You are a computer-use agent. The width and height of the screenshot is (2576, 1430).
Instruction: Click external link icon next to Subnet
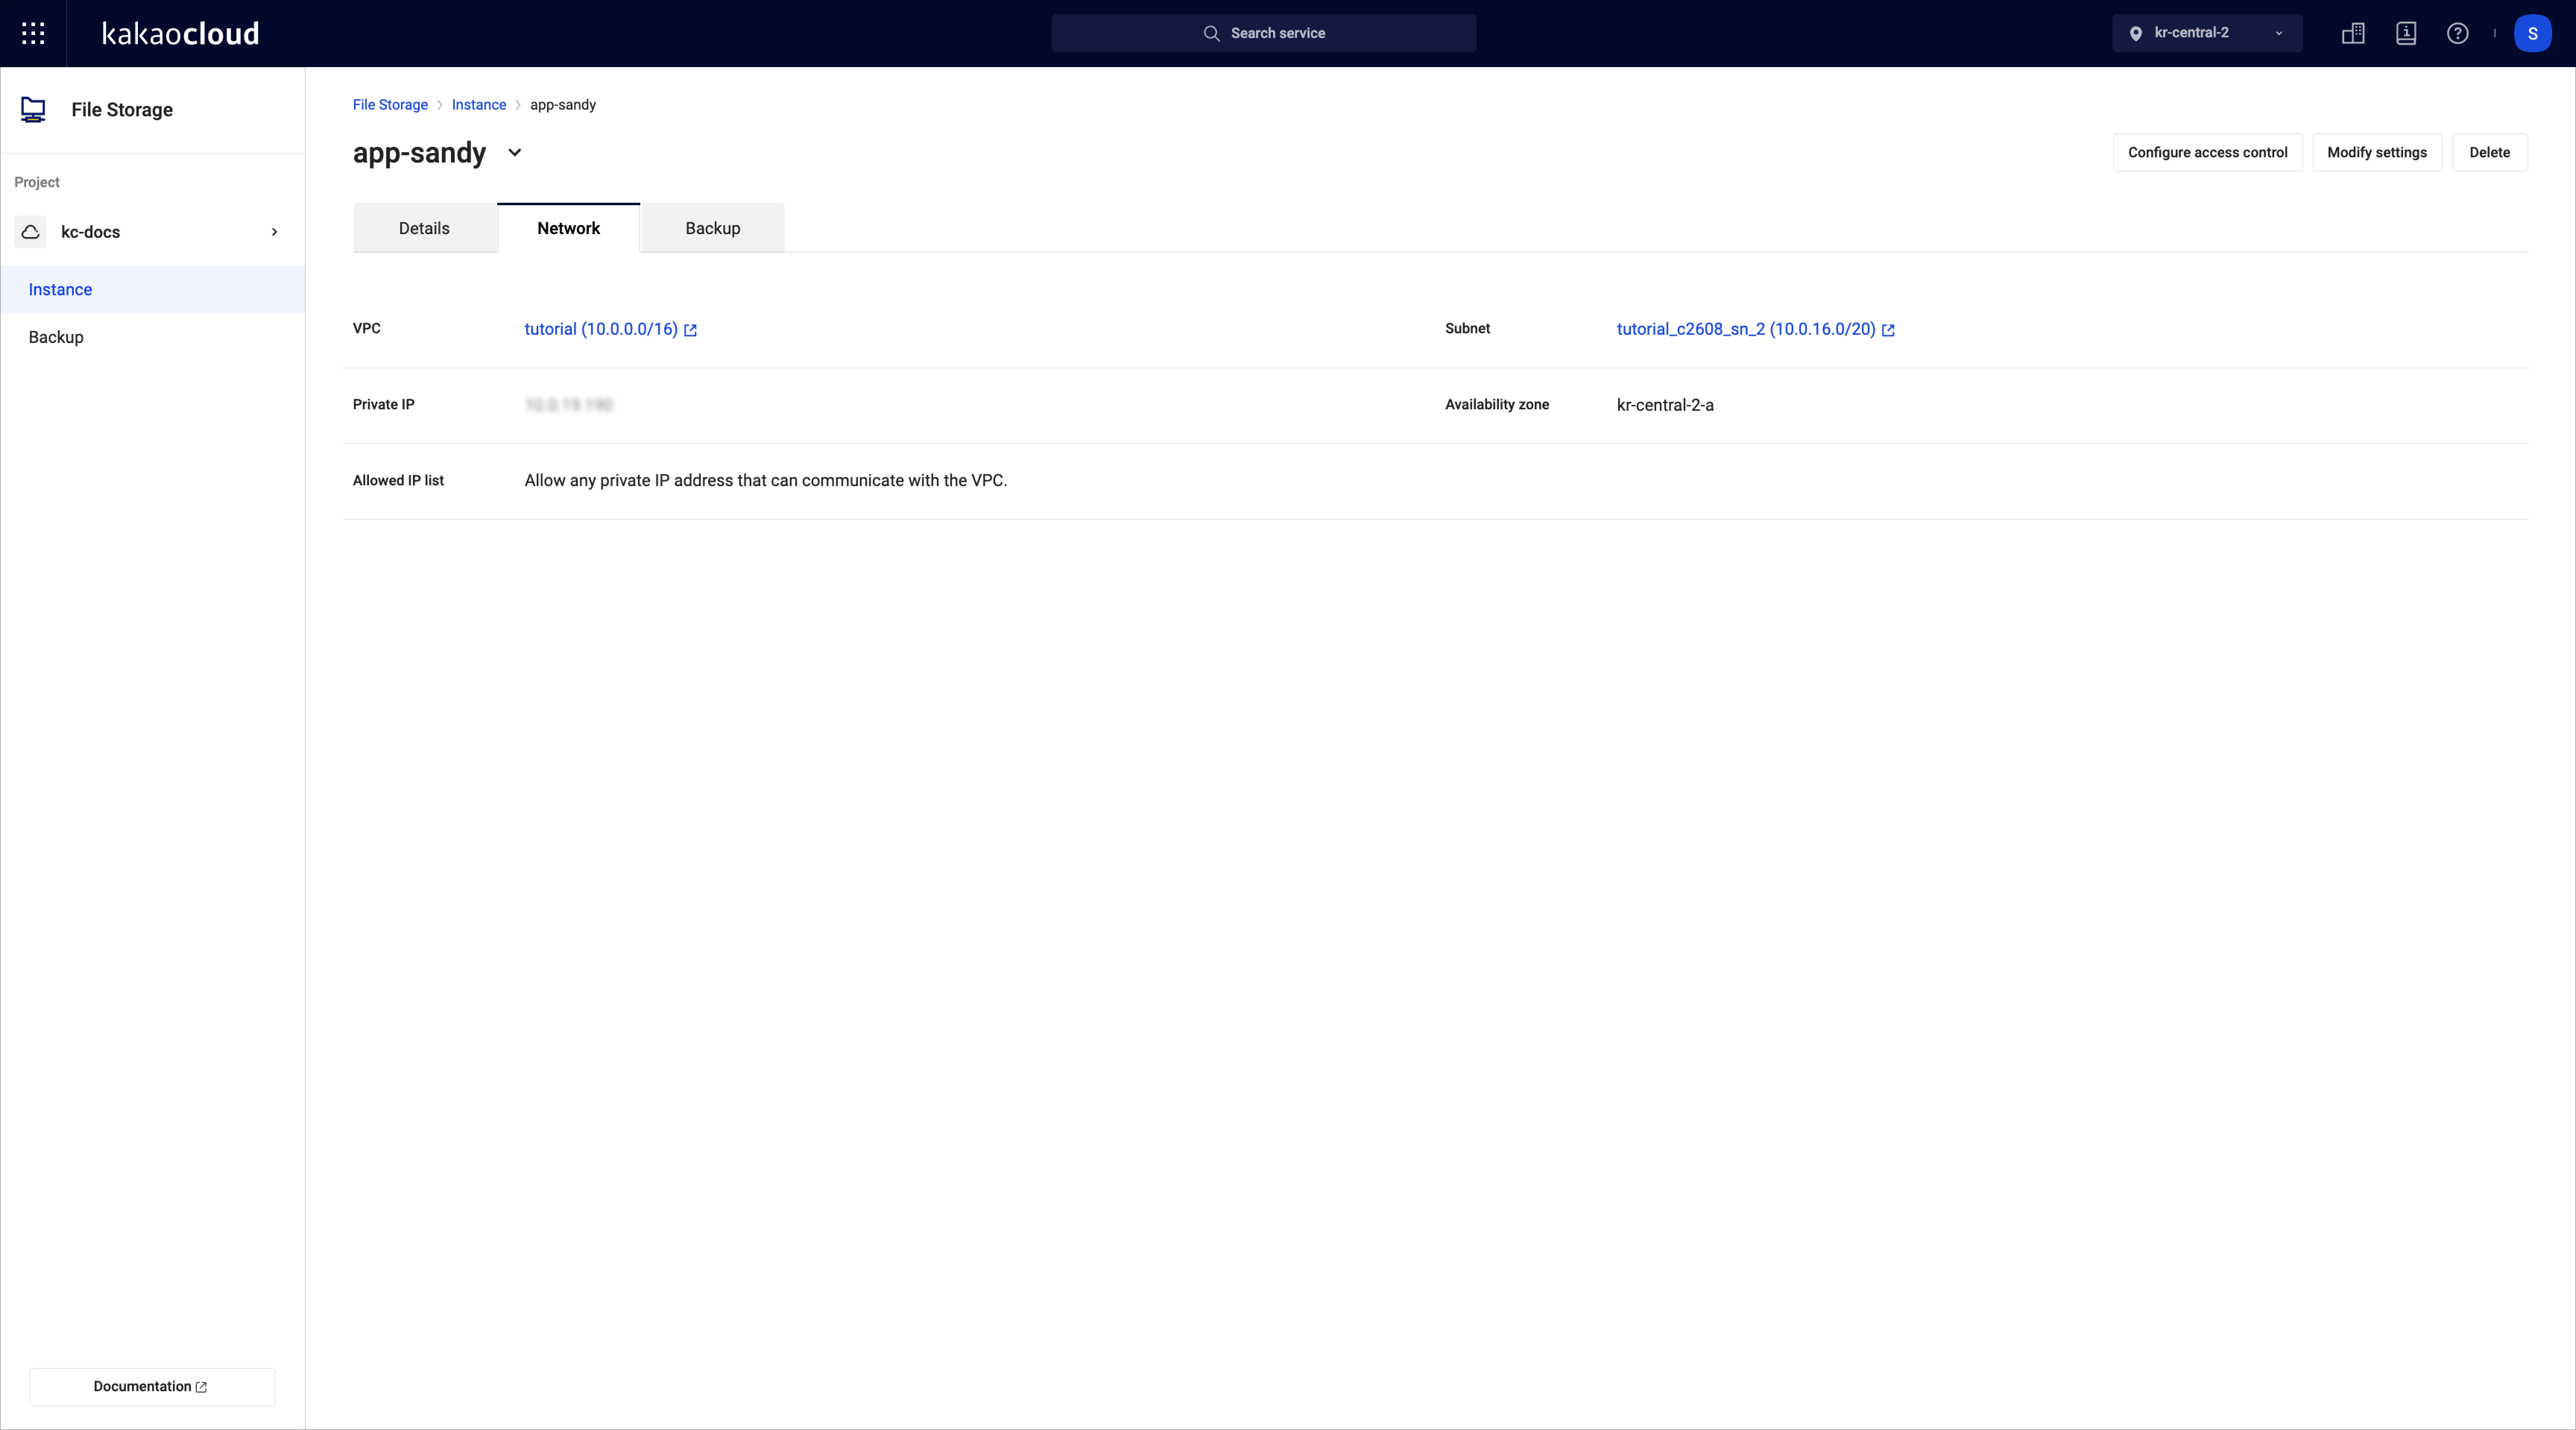[x=1888, y=330]
